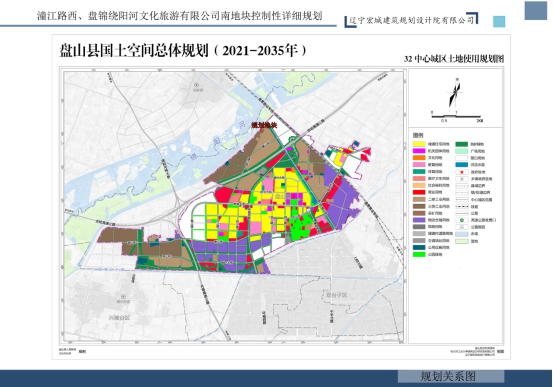Click the 规划关系图 label in the footer
Viewport: 553px width, 387px height.
pos(448,376)
